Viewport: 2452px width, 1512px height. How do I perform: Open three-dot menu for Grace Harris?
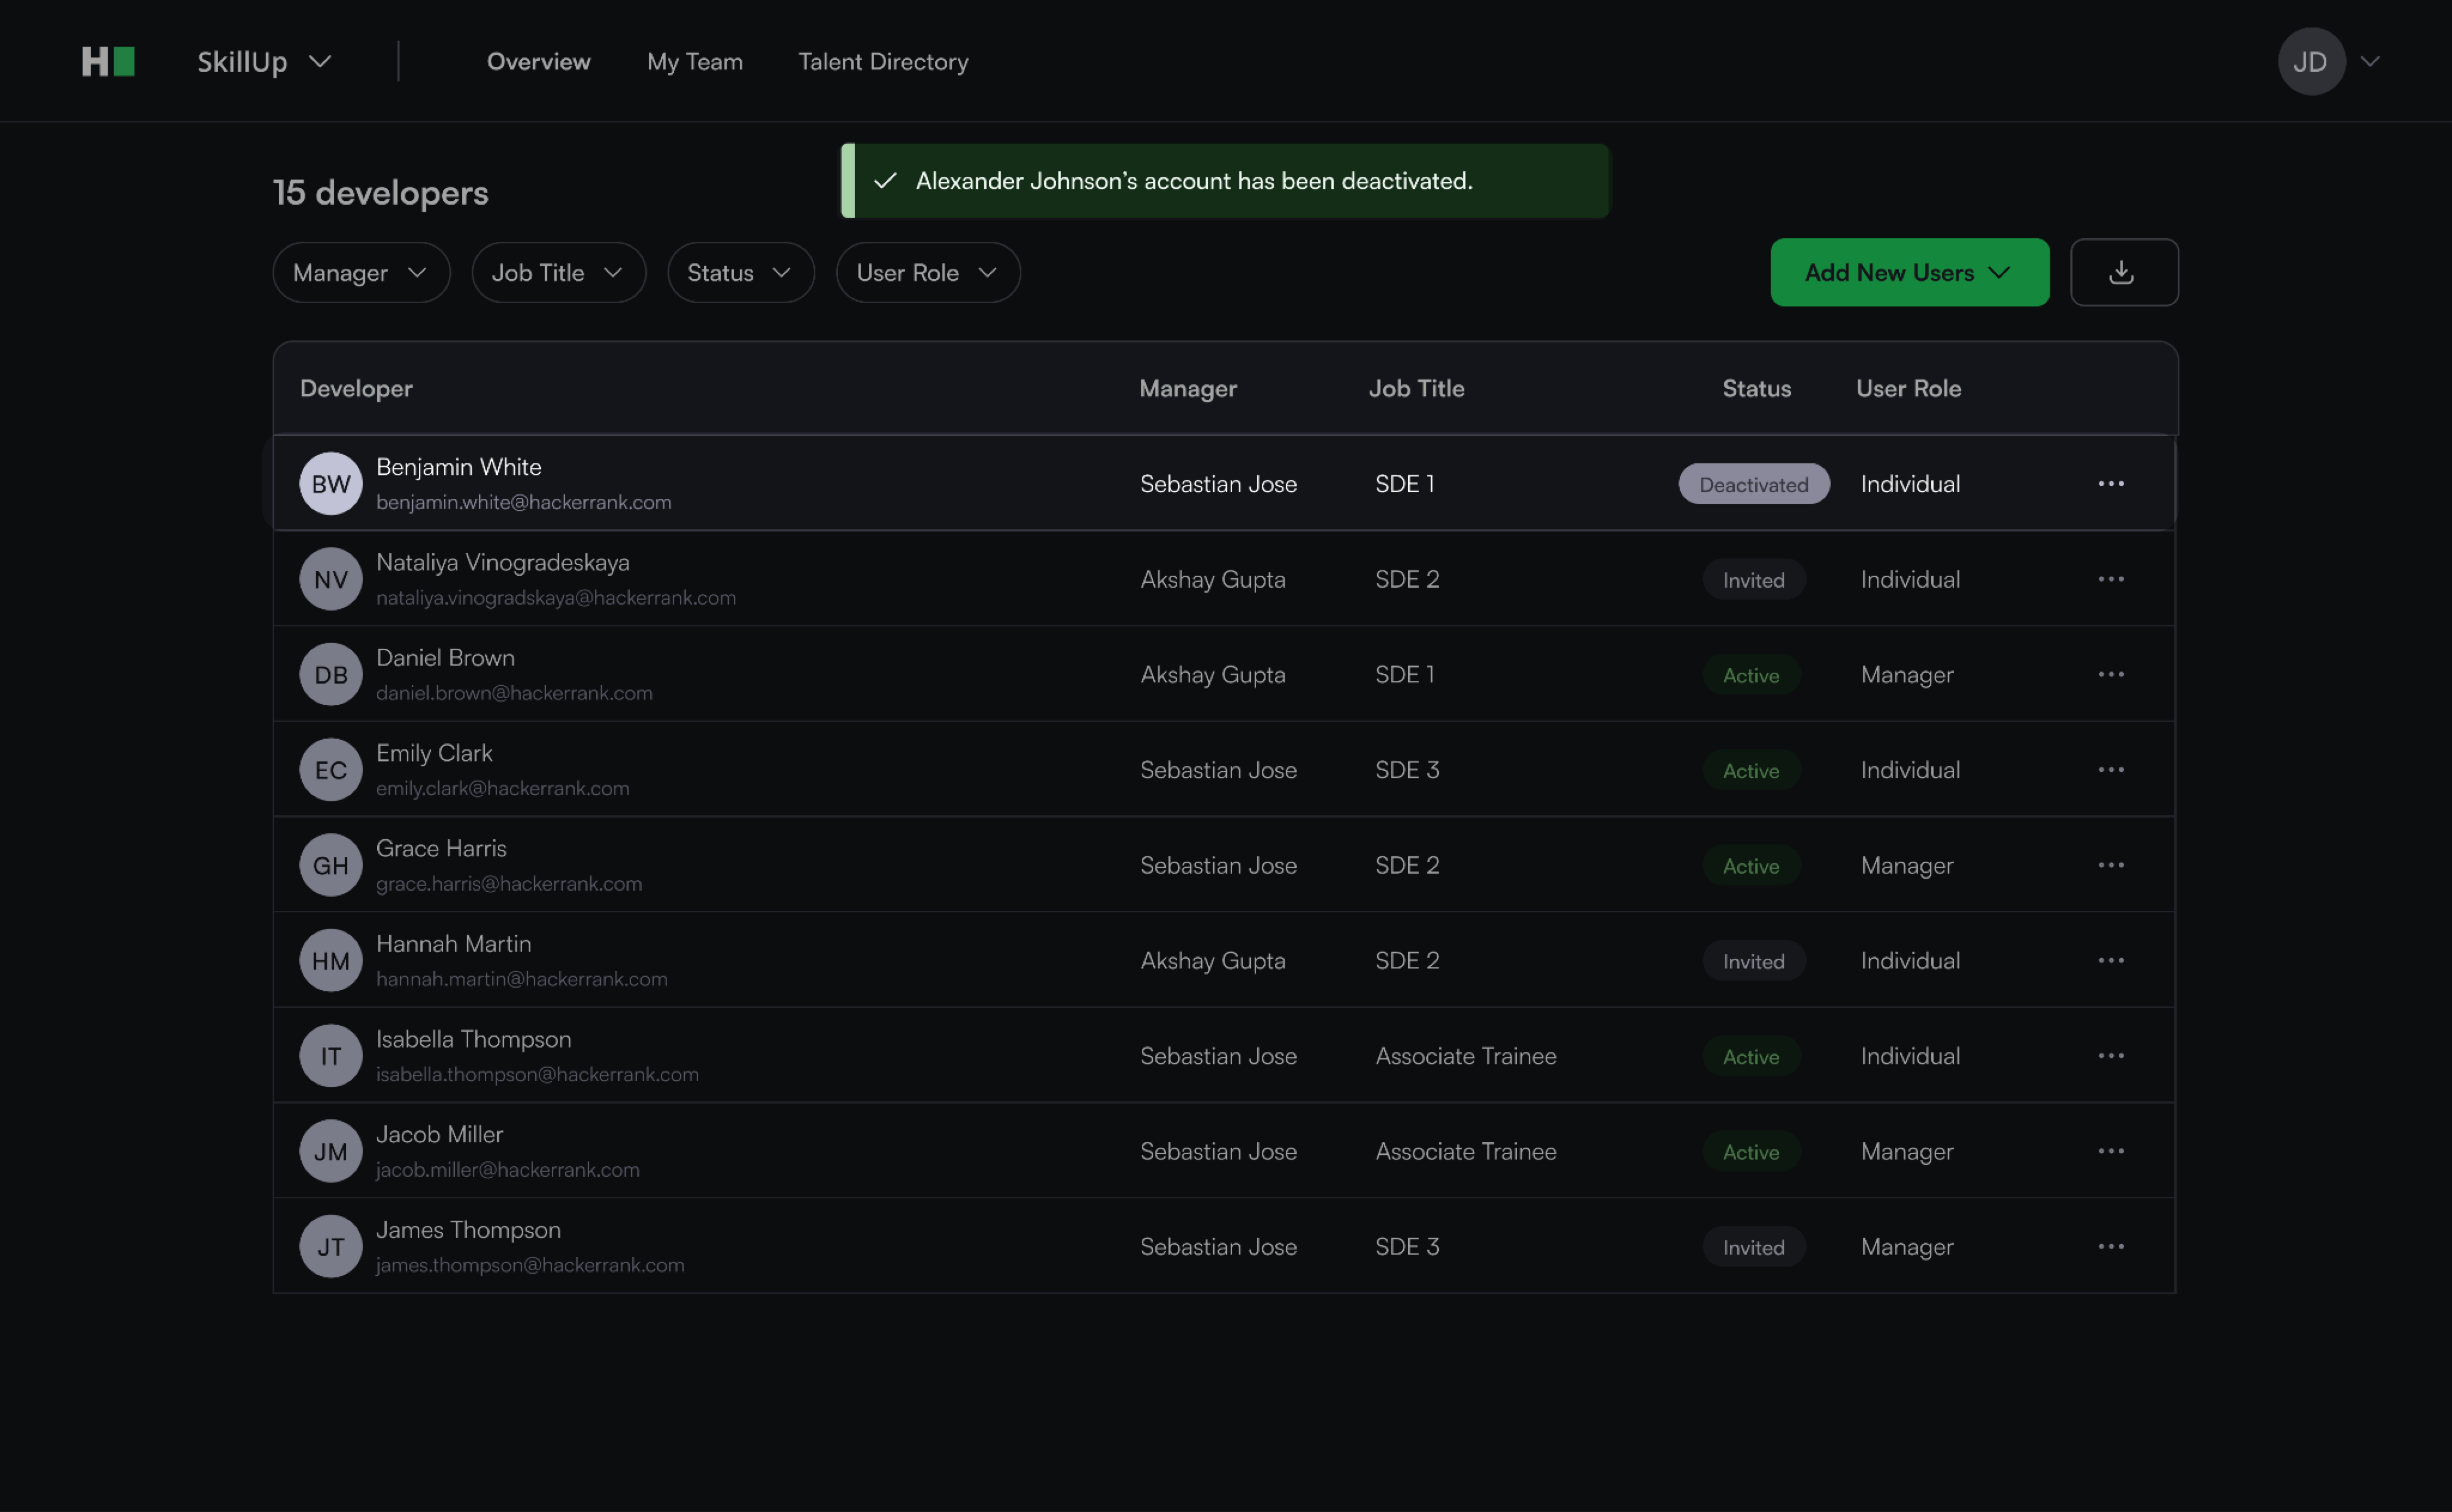pos(2110,865)
